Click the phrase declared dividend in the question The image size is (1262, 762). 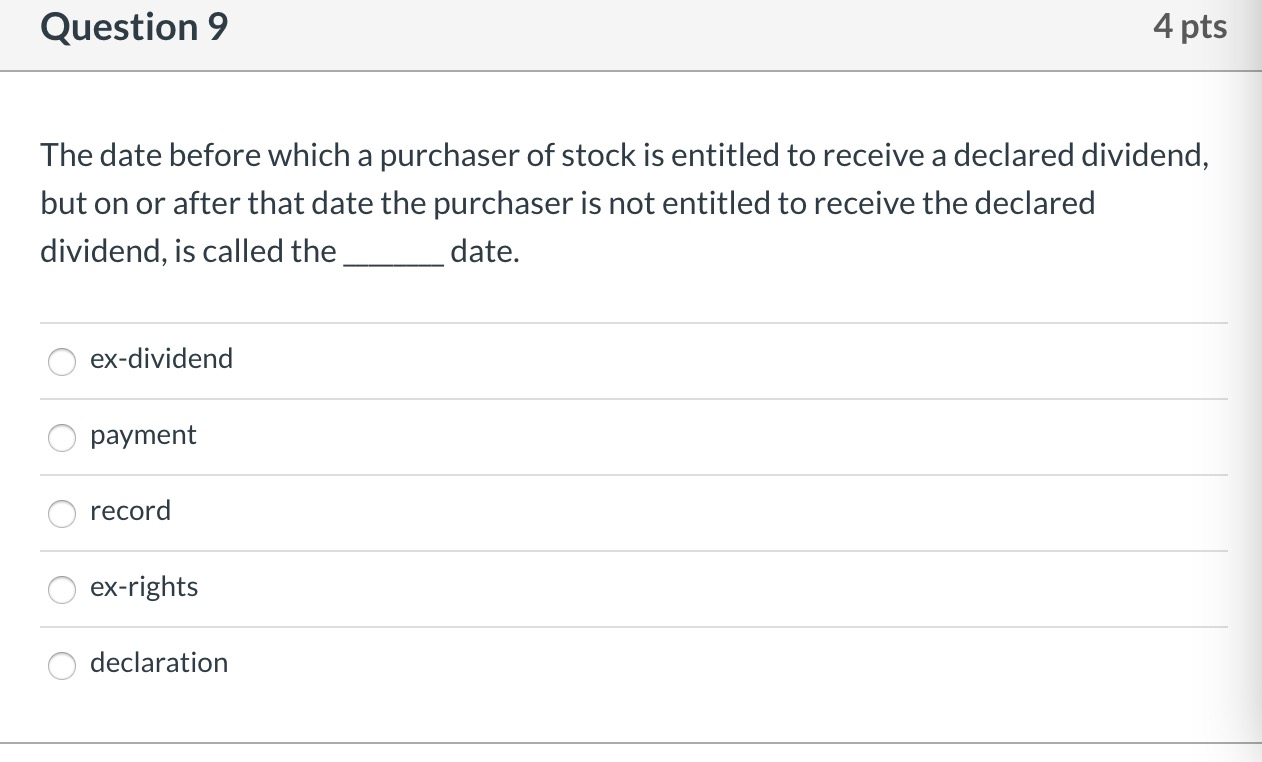[x=1076, y=155]
